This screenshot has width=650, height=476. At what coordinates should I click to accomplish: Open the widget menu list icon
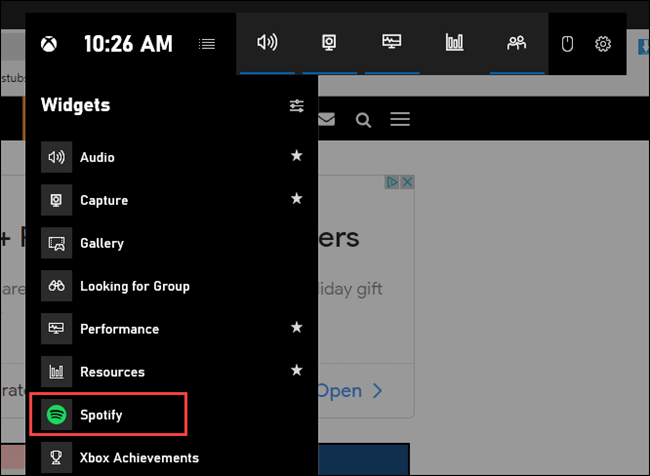(207, 44)
